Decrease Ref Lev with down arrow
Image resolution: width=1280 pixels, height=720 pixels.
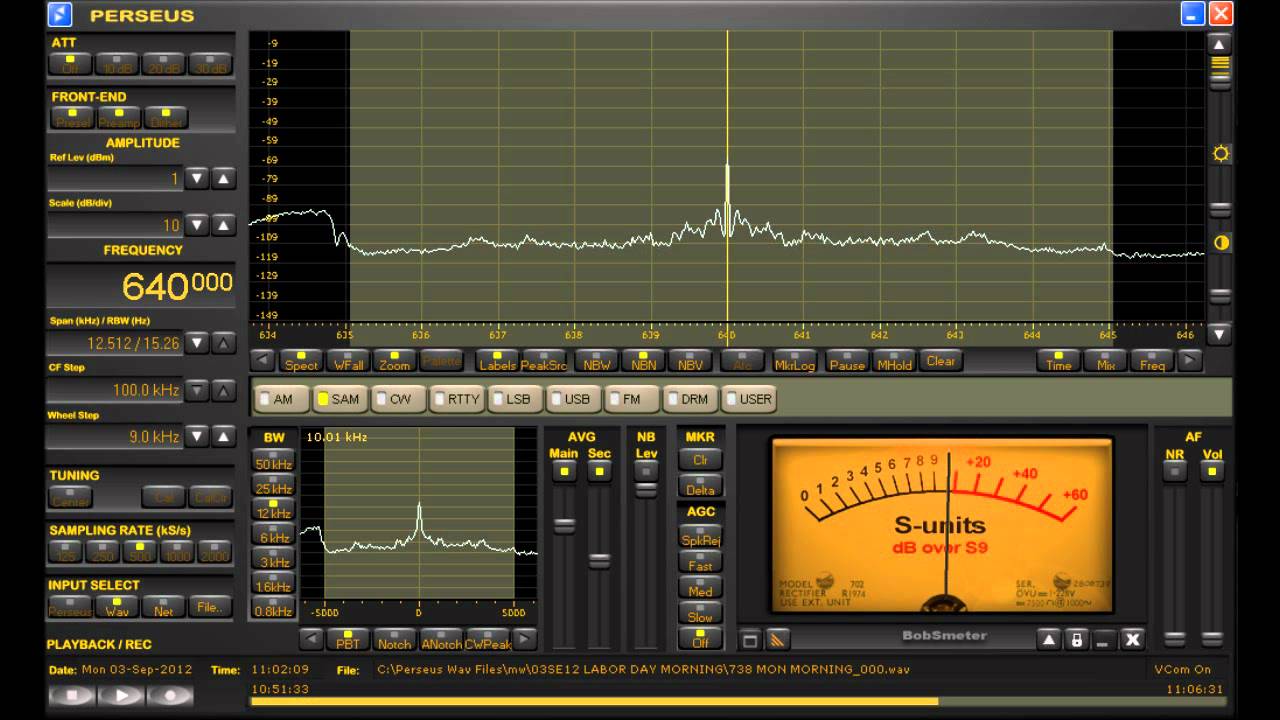click(x=198, y=179)
